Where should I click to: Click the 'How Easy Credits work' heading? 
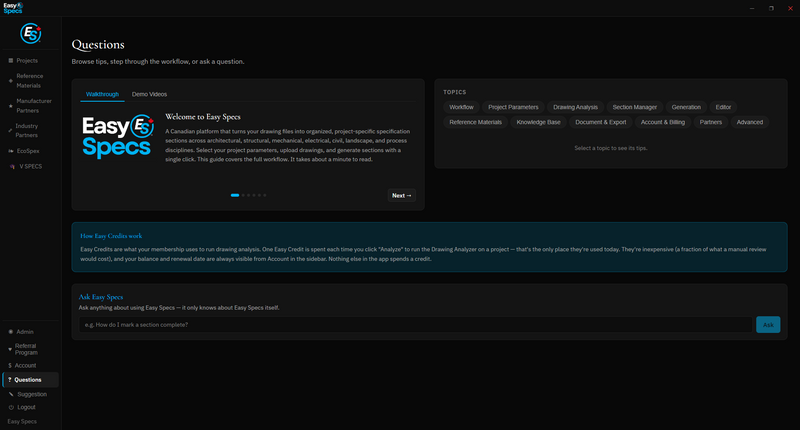111,236
